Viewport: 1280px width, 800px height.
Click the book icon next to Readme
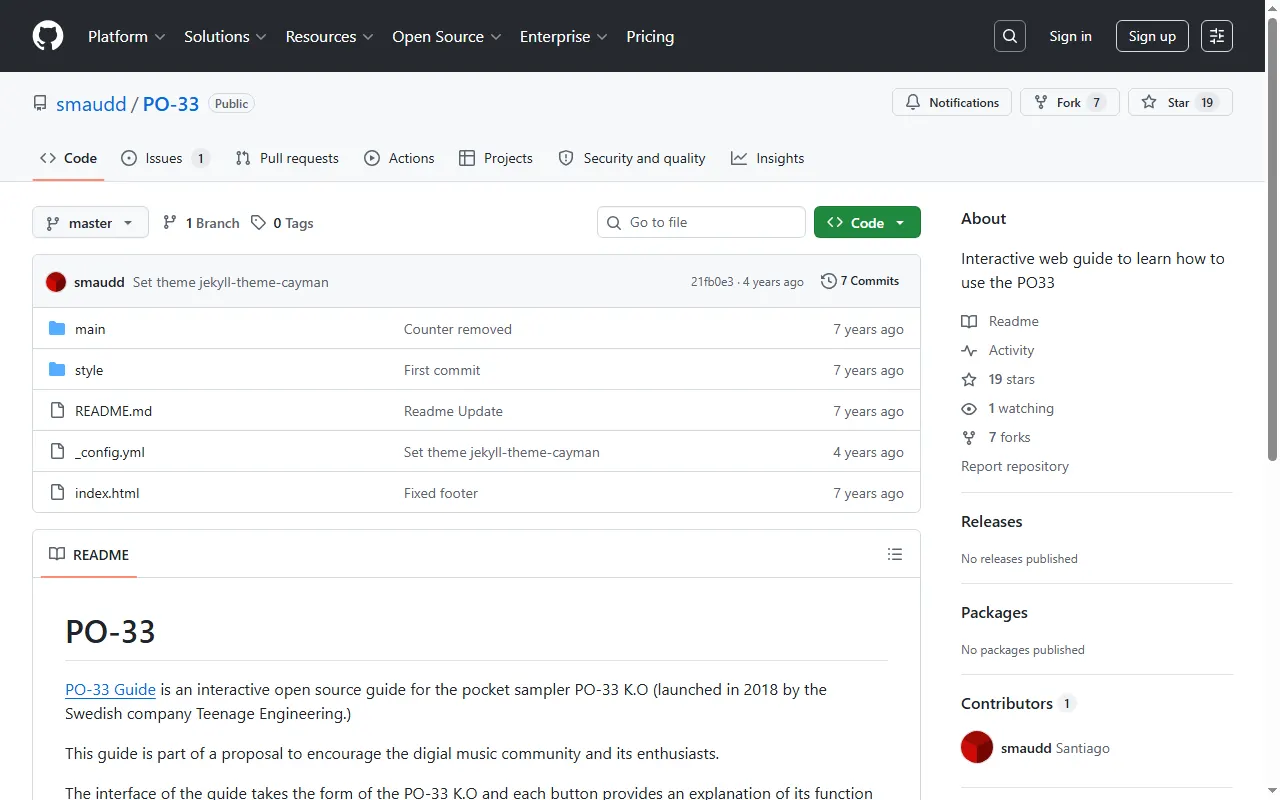tap(969, 321)
